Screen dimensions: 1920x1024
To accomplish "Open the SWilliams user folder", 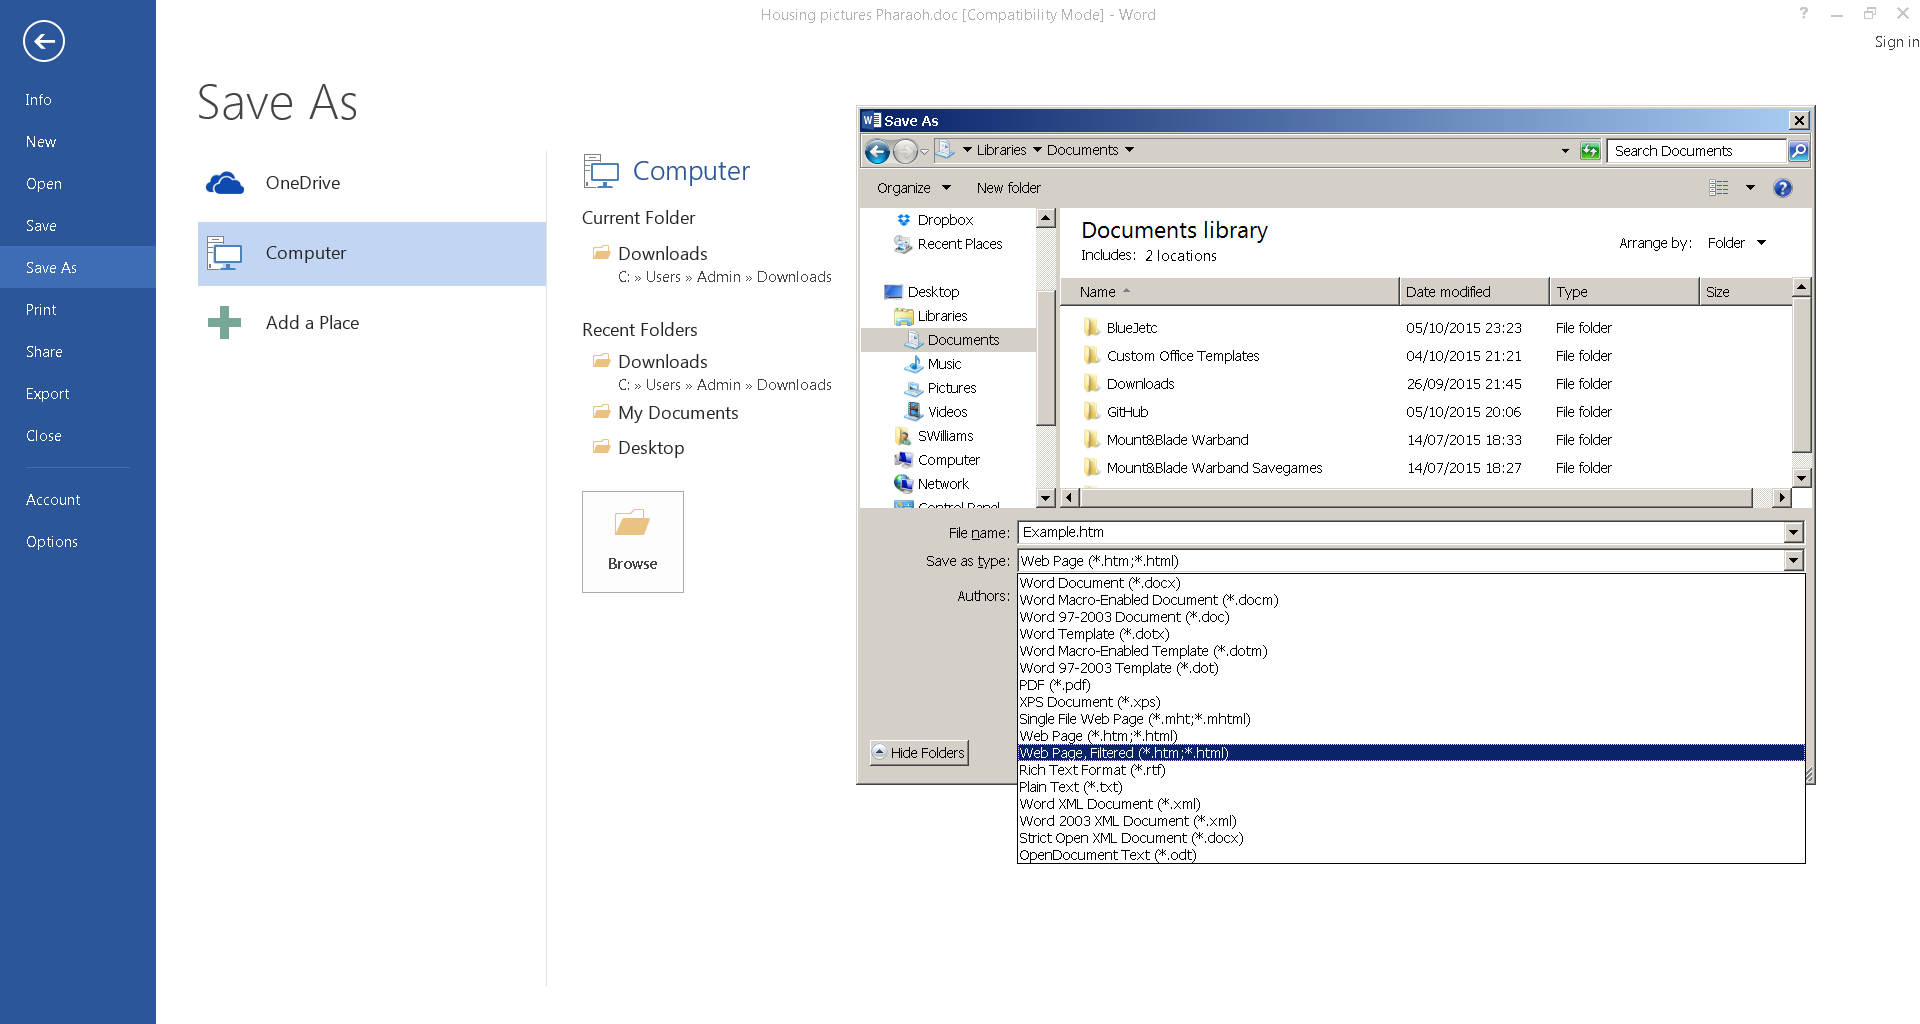I will 945,436.
